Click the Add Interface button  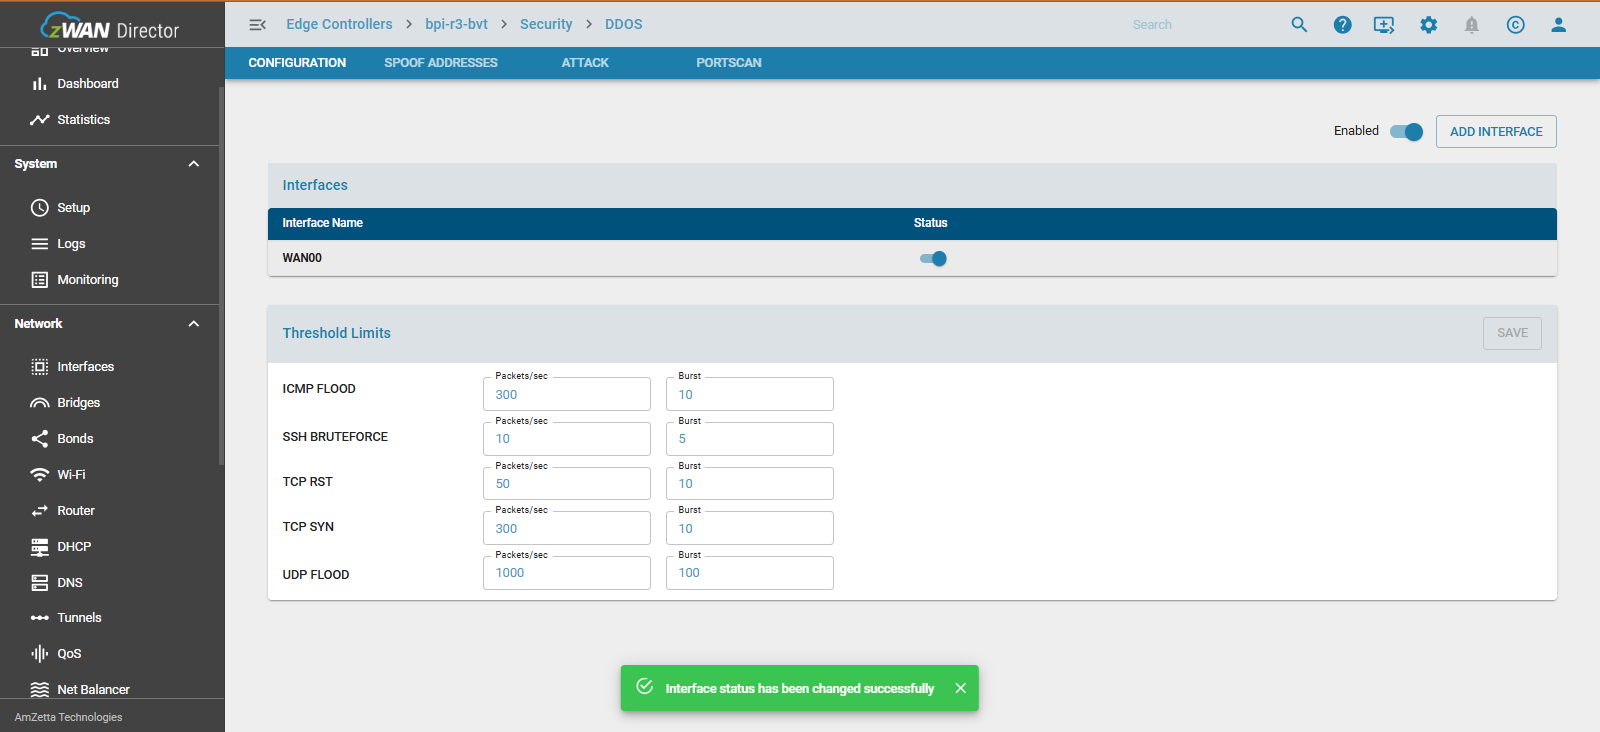(x=1495, y=132)
